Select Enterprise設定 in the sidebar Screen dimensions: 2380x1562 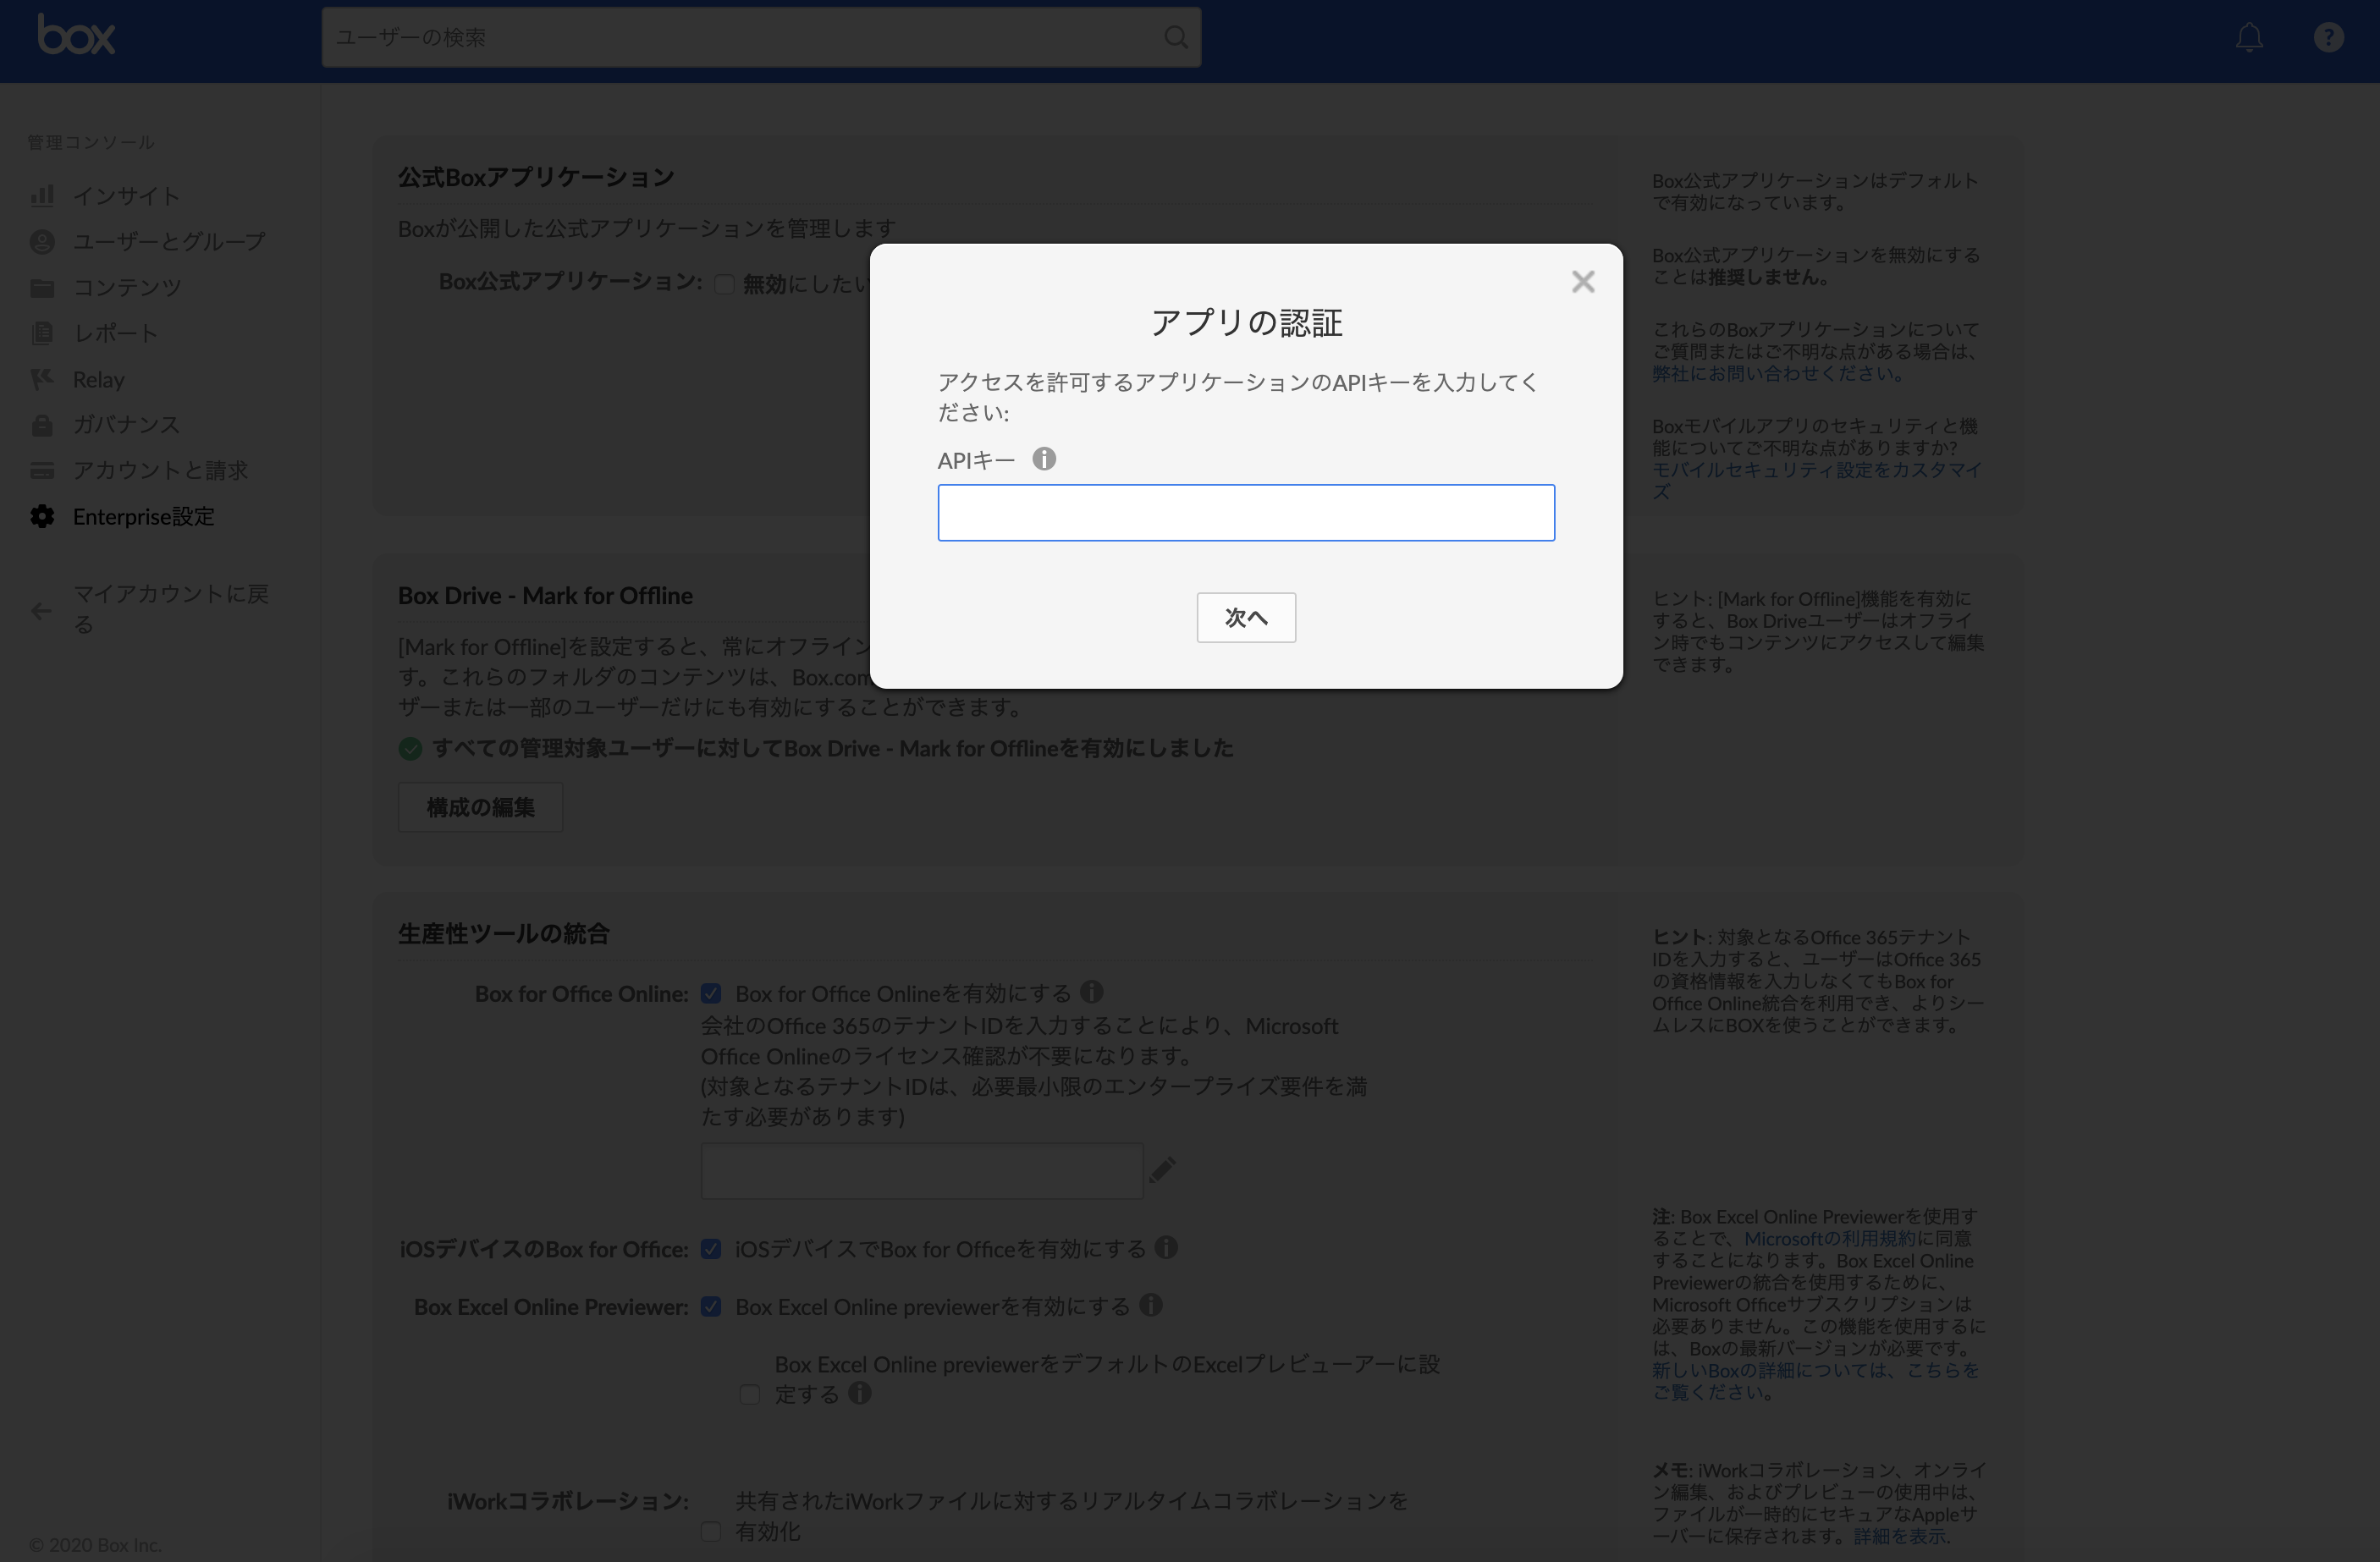143,516
